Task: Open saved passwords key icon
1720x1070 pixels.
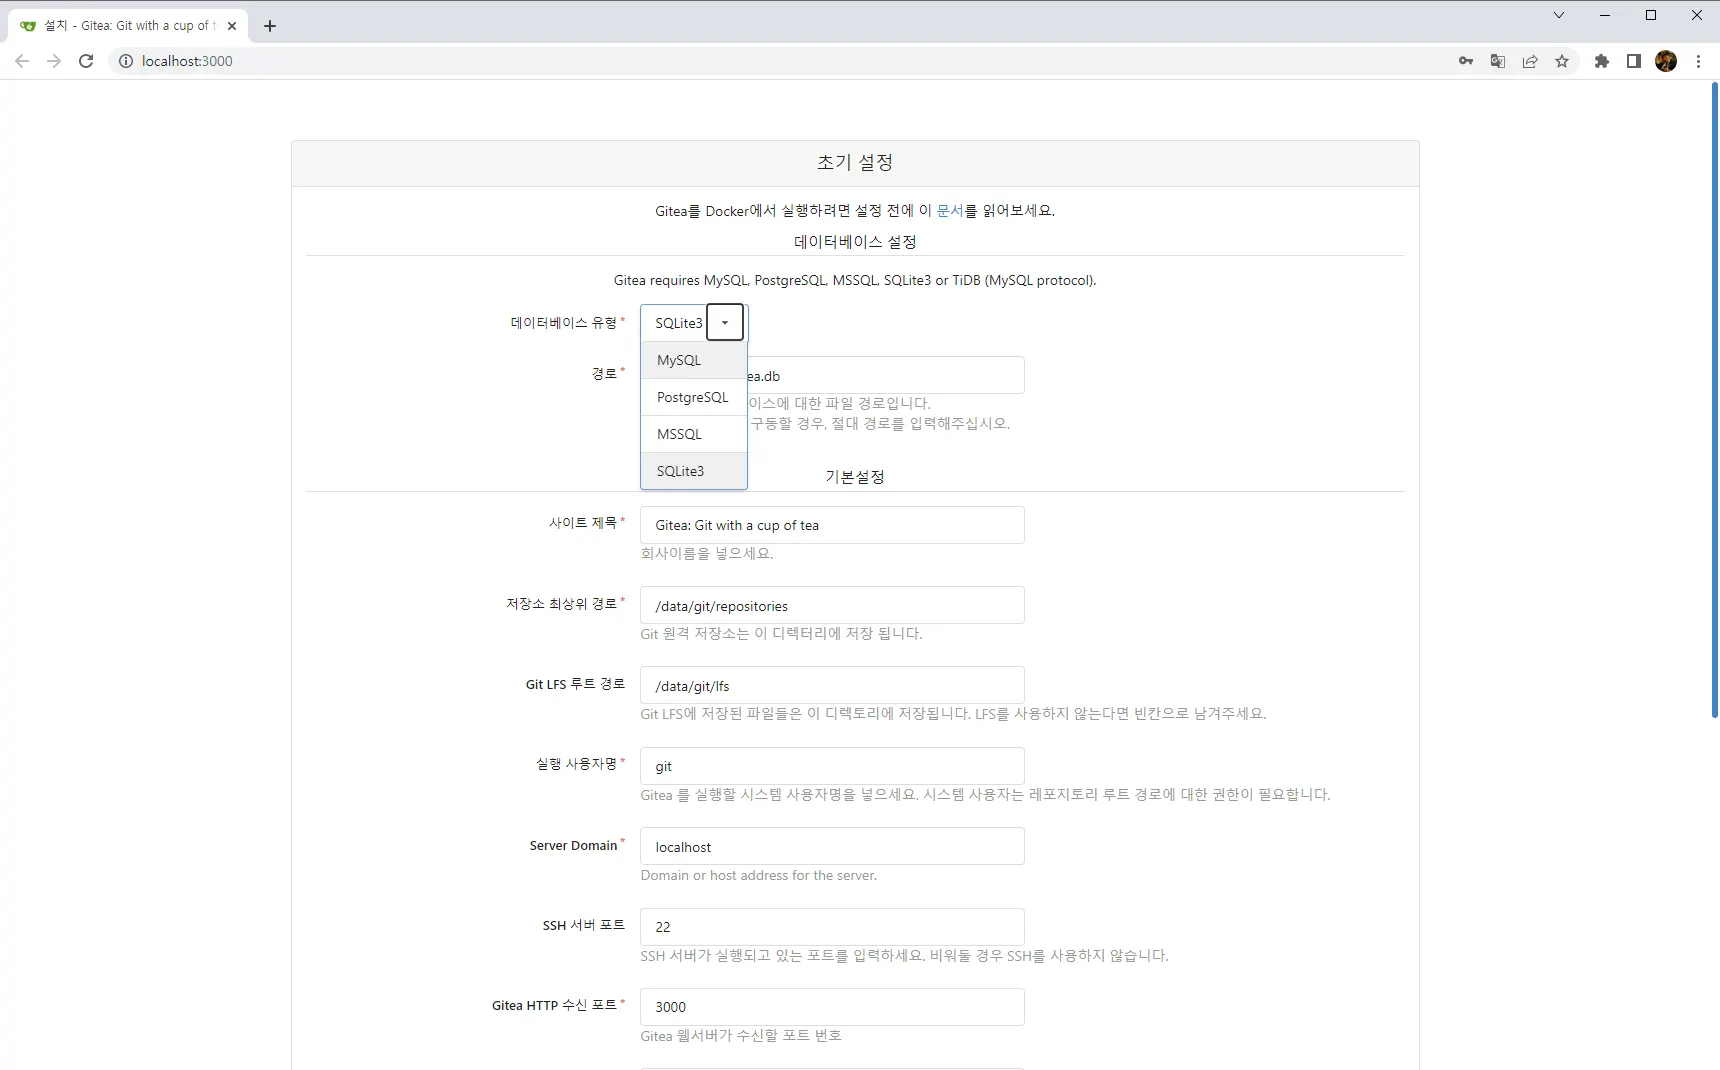Action: click(x=1466, y=61)
